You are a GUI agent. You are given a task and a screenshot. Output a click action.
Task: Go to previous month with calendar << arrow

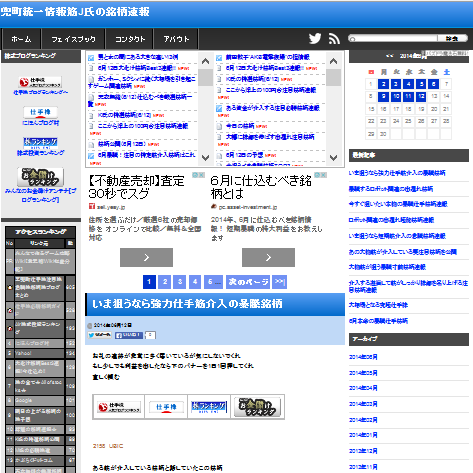click(x=389, y=56)
